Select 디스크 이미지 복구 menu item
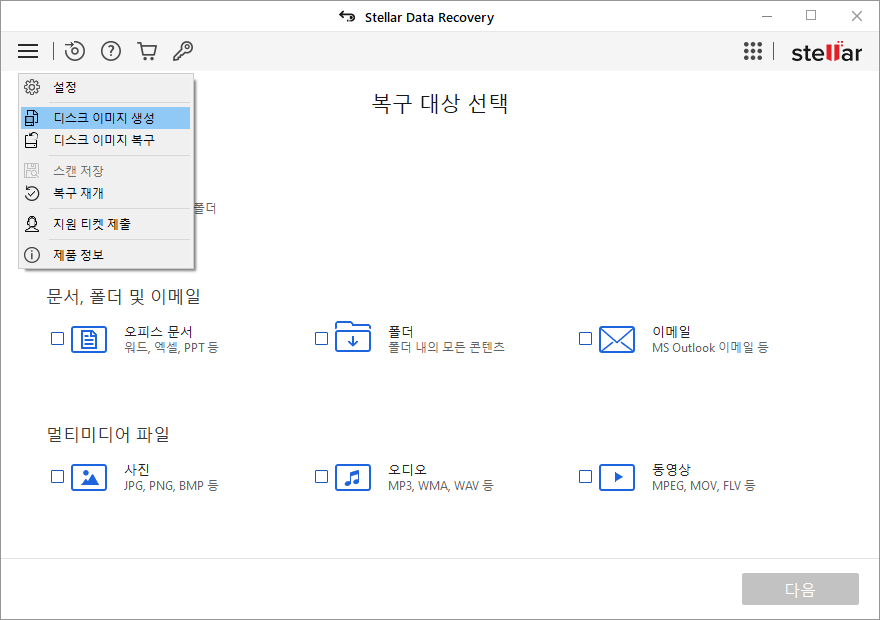The image size is (880, 620). pyautogui.click(x=106, y=140)
